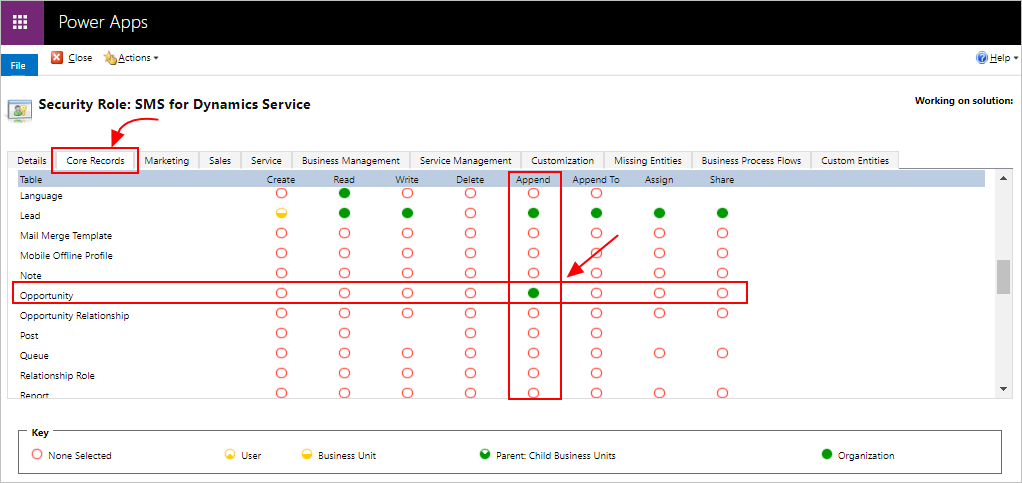Open the Missing Entities tab
This screenshot has width=1022, height=483.
click(x=648, y=160)
